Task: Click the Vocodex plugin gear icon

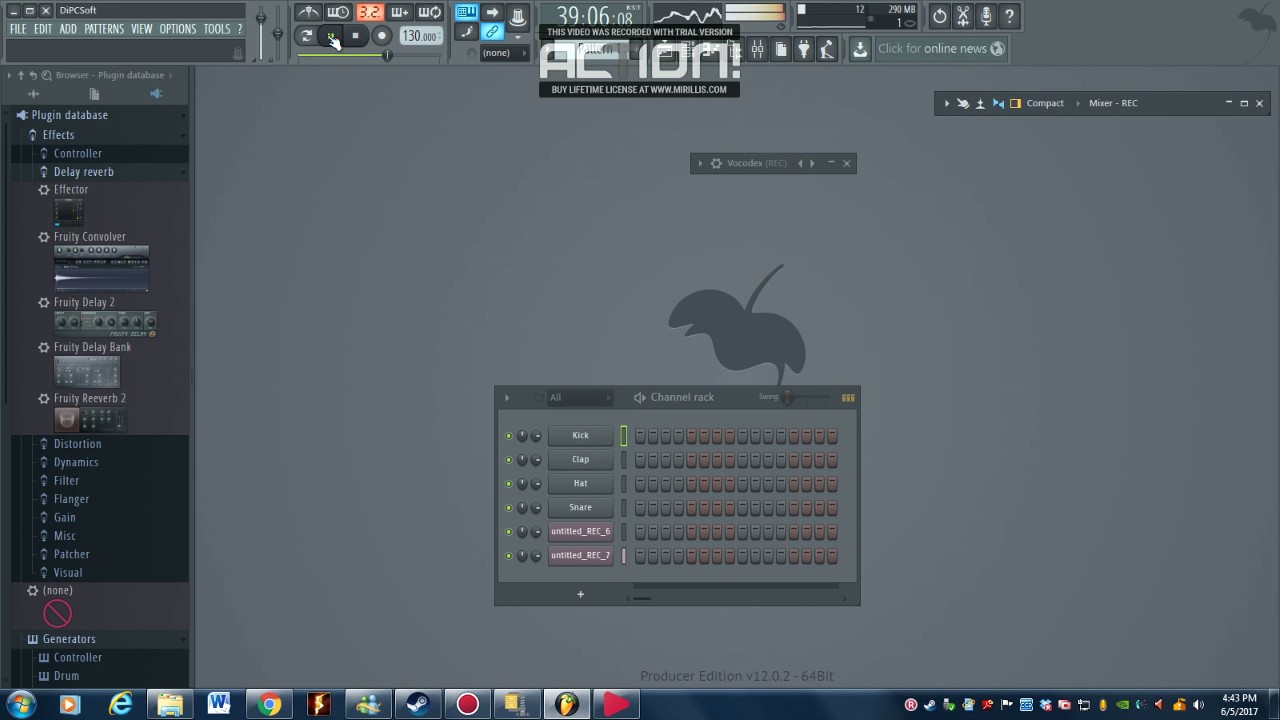Action: coord(716,163)
